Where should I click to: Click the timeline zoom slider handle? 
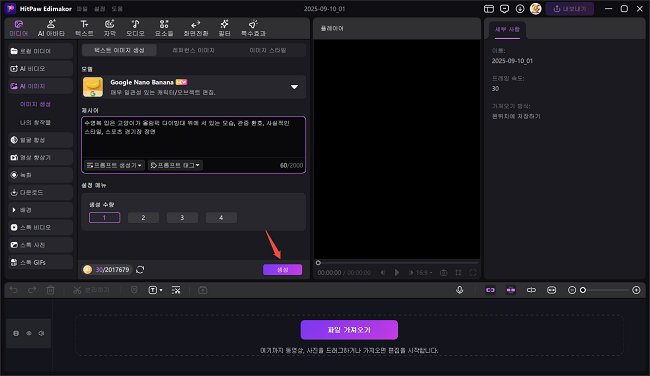coord(583,290)
